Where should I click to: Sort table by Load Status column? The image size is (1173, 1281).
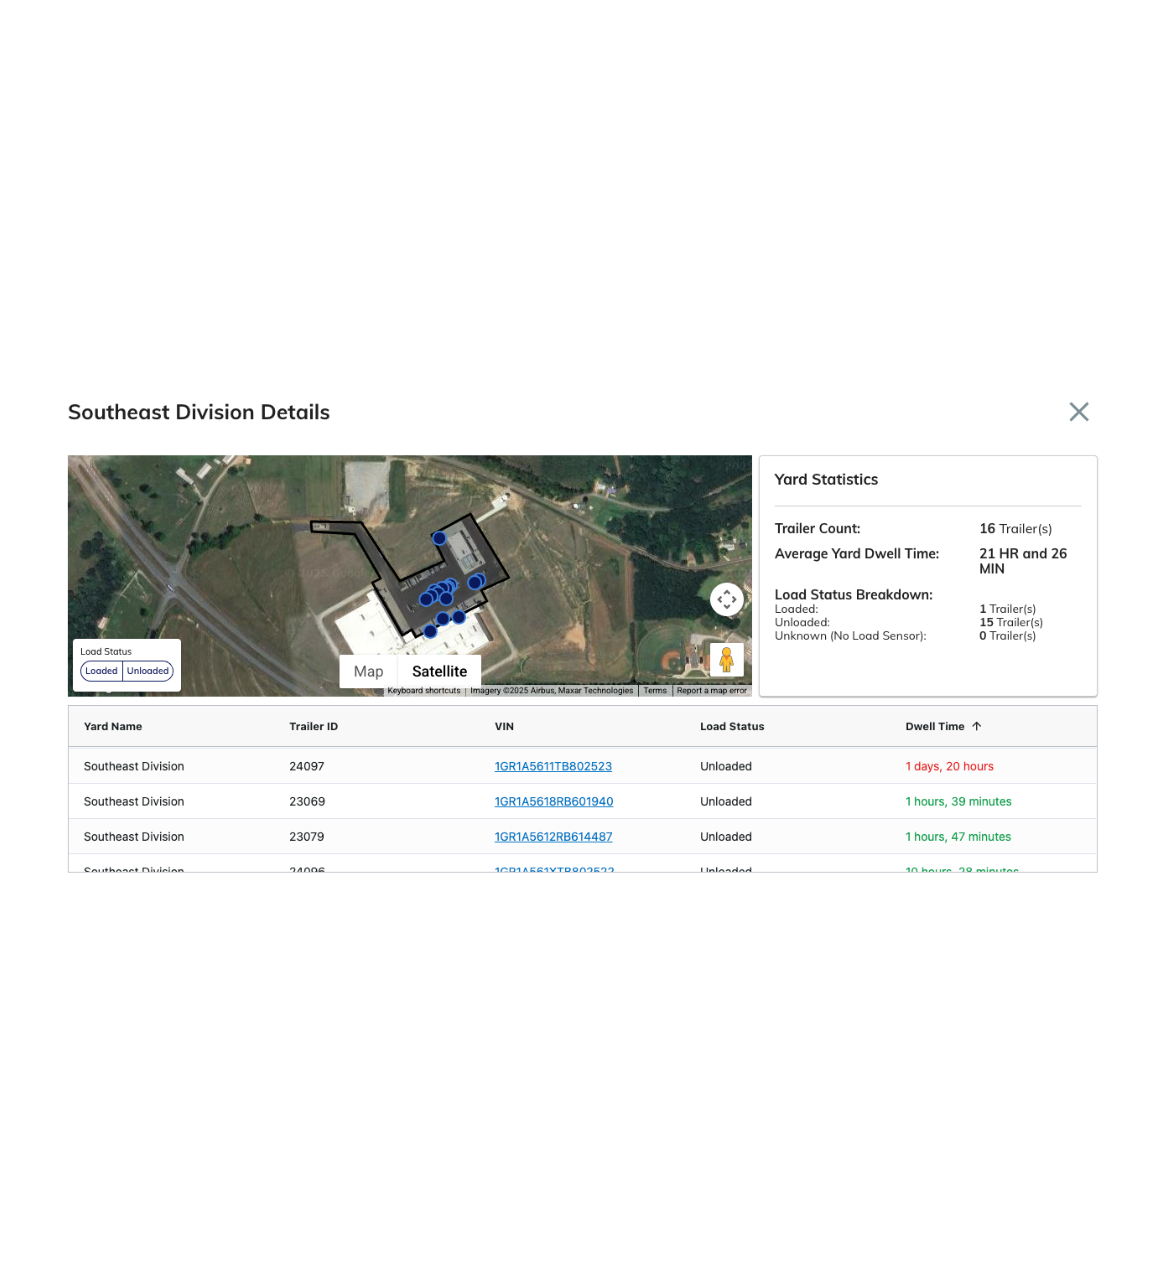coord(732,727)
